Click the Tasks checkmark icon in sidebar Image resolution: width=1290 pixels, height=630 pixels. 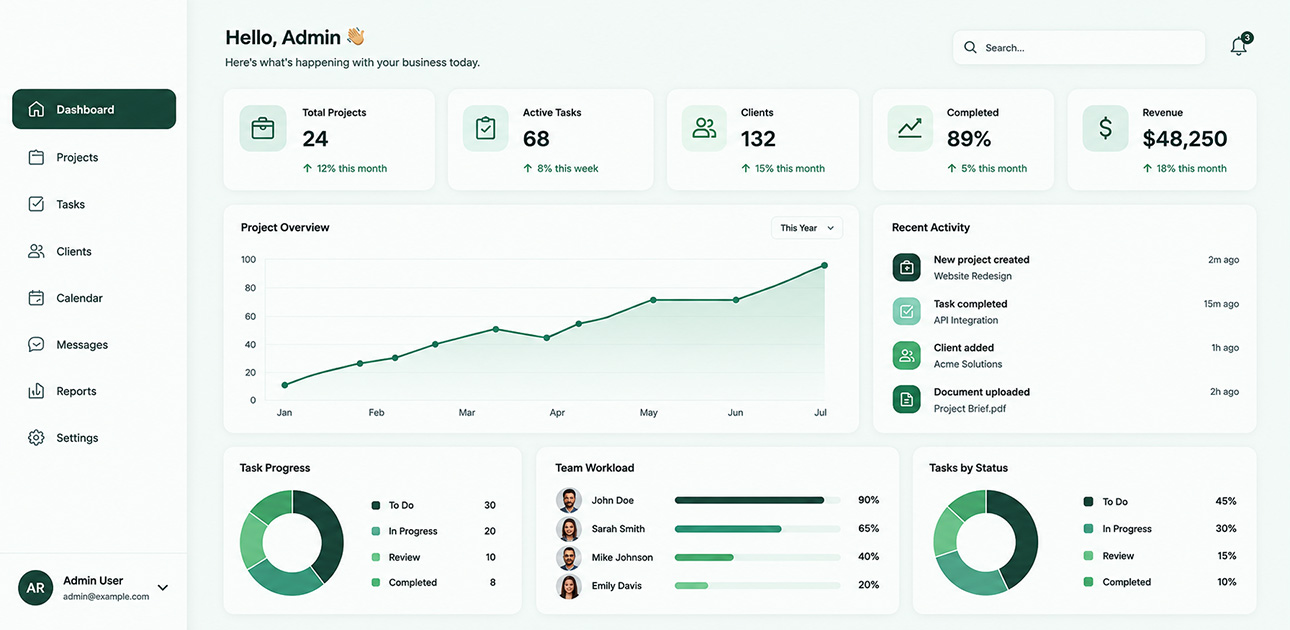click(x=36, y=204)
